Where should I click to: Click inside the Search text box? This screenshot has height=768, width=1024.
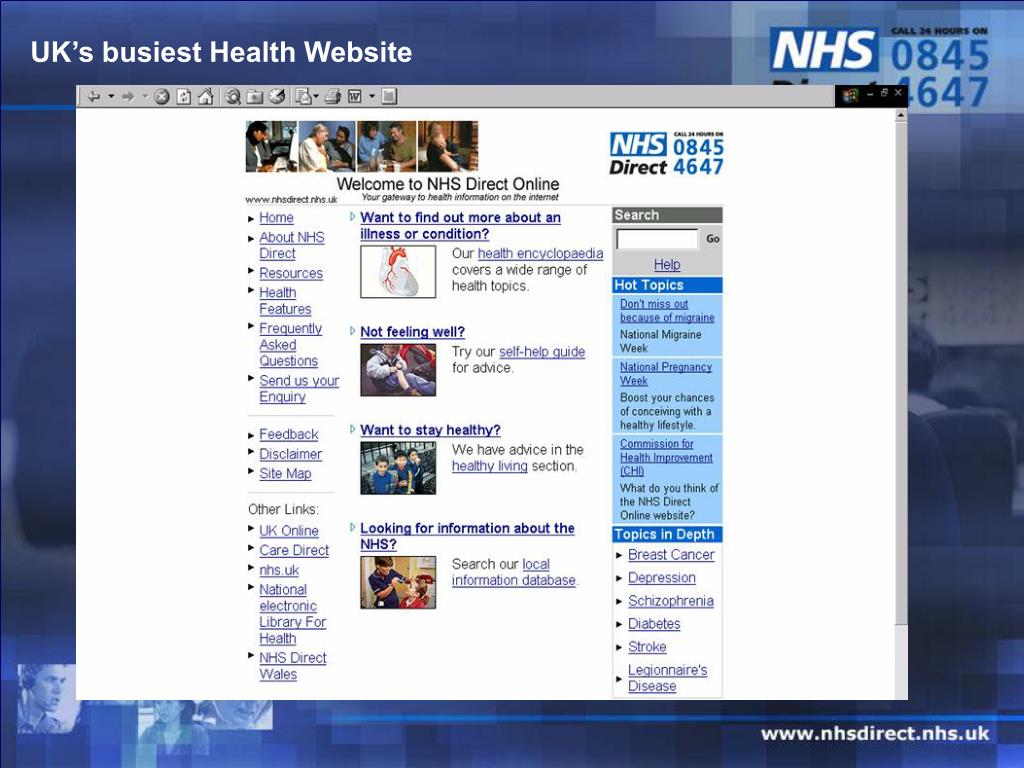coord(657,239)
